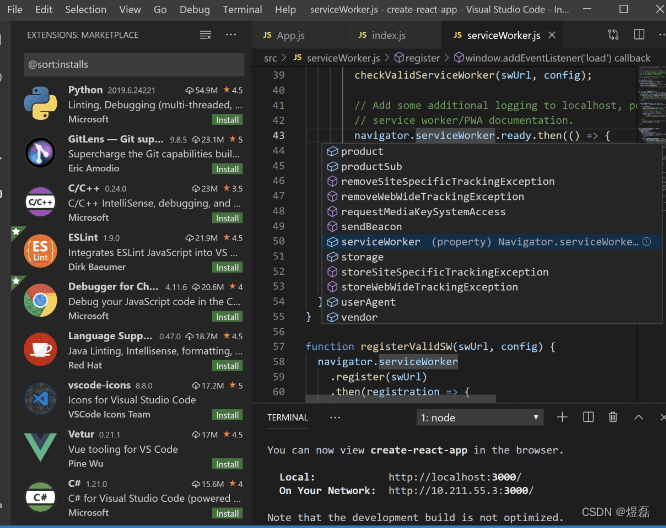Select the product suggestion
The height and width of the screenshot is (528, 666).
tap(492, 151)
